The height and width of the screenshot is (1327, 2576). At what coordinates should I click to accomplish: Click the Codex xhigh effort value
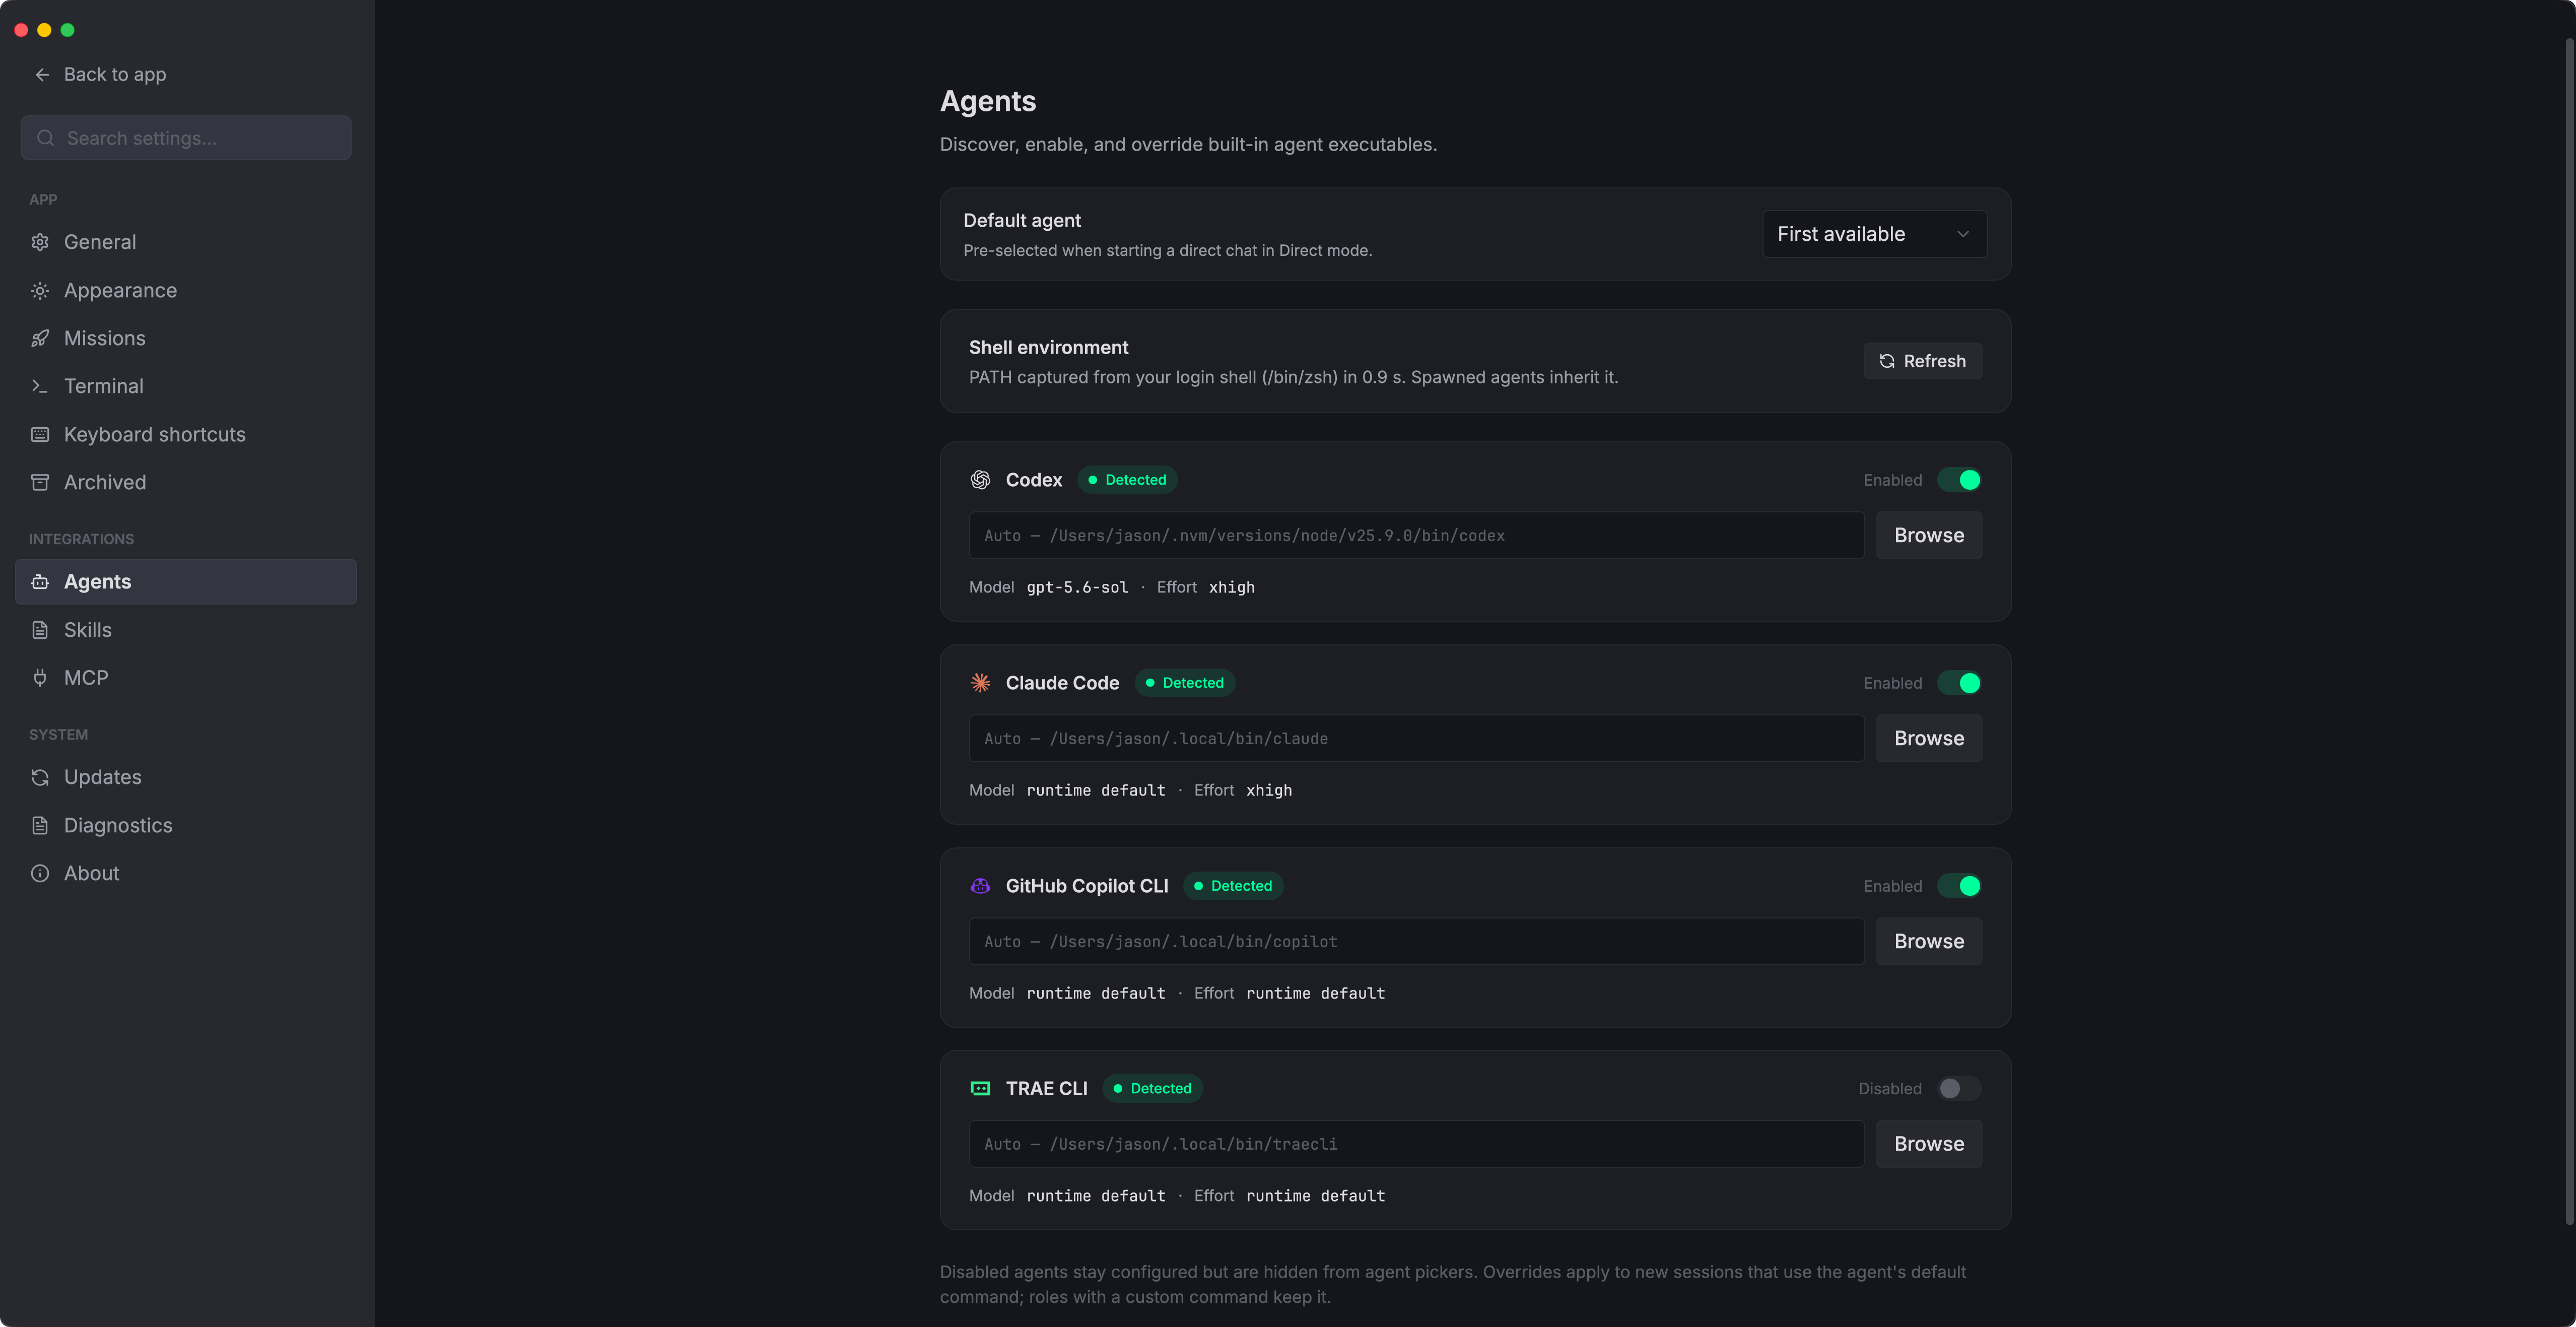[1231, 587]
